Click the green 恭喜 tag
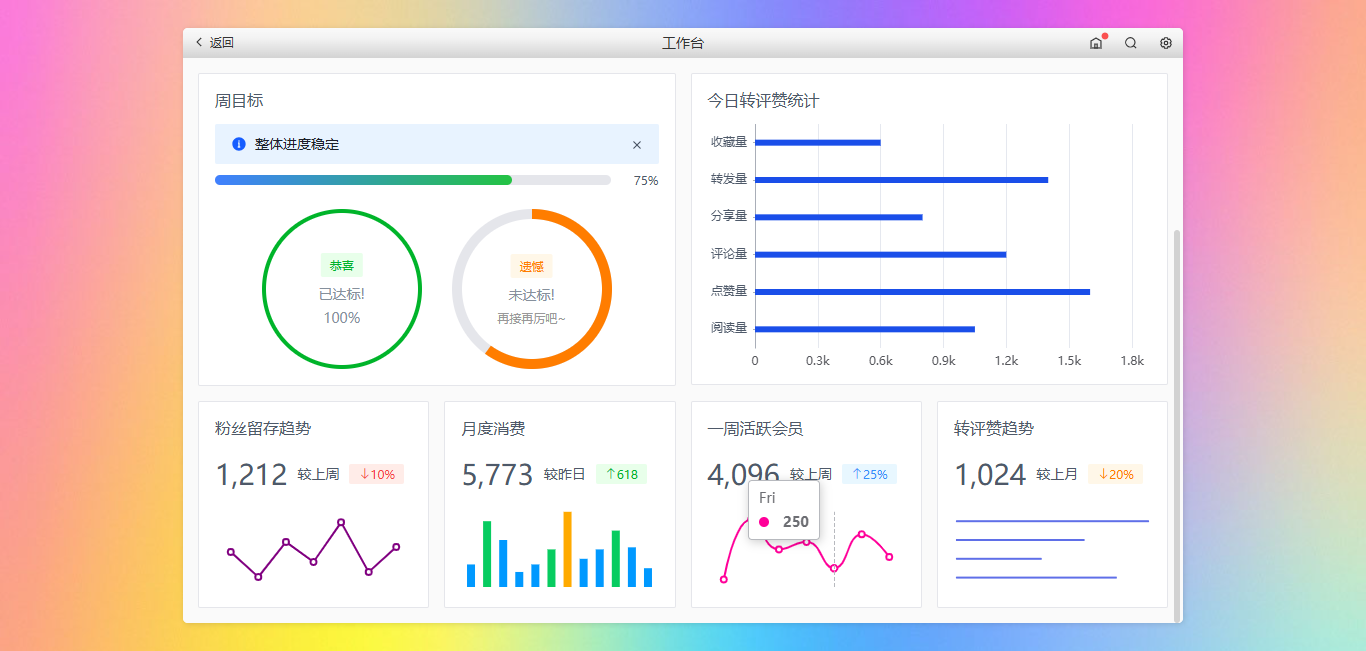This screenshot has height=651, width=1366. [x=342, y=266]
